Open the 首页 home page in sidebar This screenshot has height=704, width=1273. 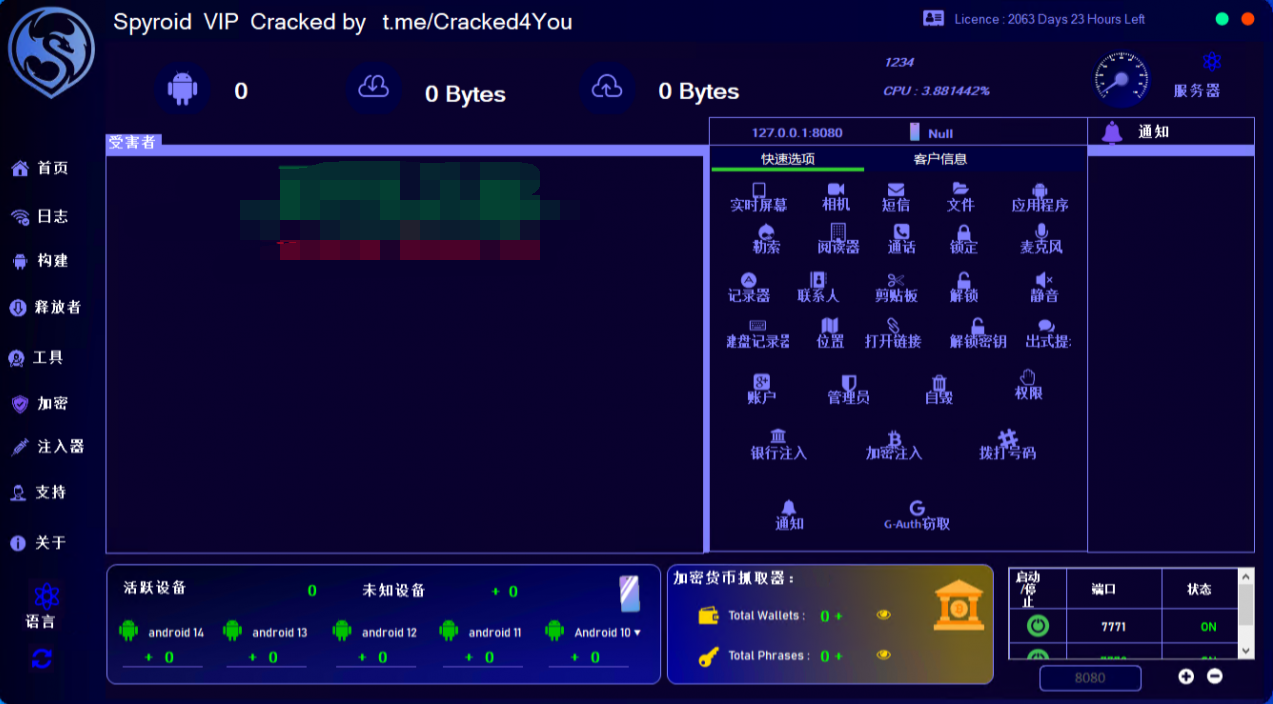pyautogui.click(x=40, y=169)
